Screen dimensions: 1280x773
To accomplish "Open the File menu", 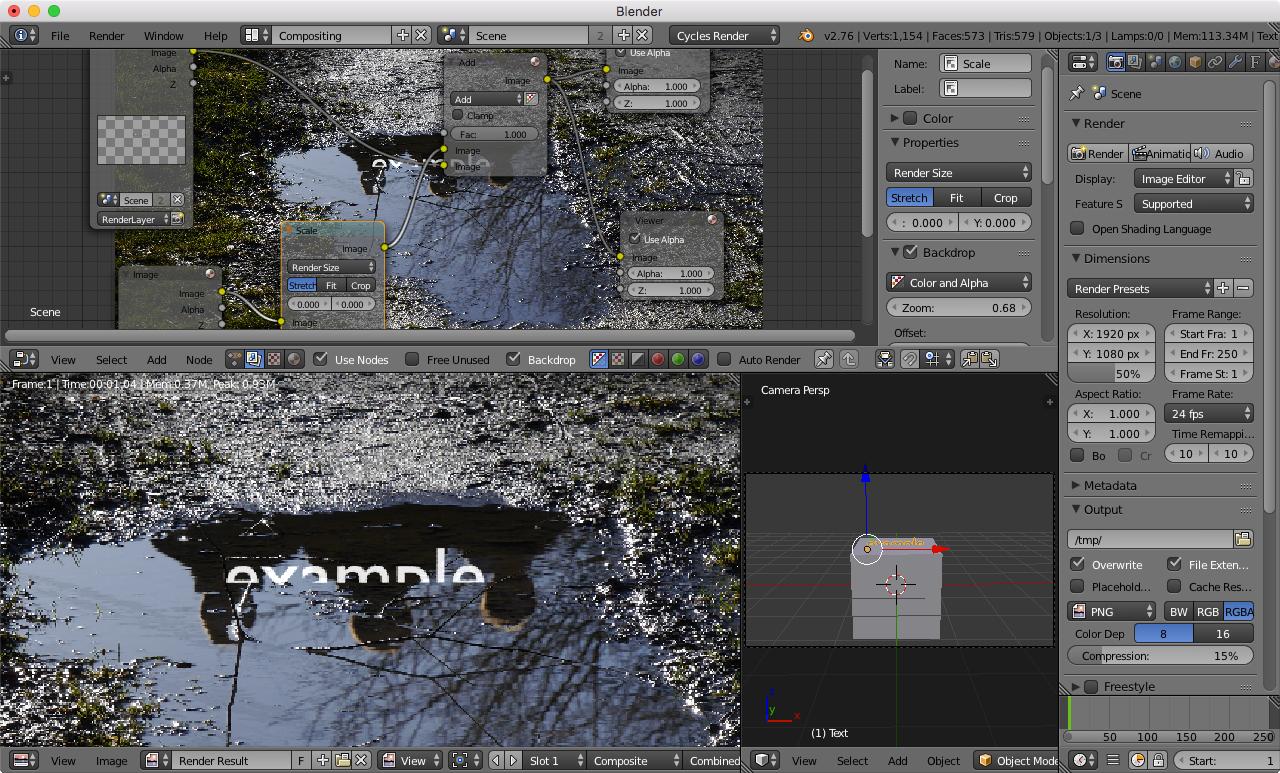I will click(60, 35).
